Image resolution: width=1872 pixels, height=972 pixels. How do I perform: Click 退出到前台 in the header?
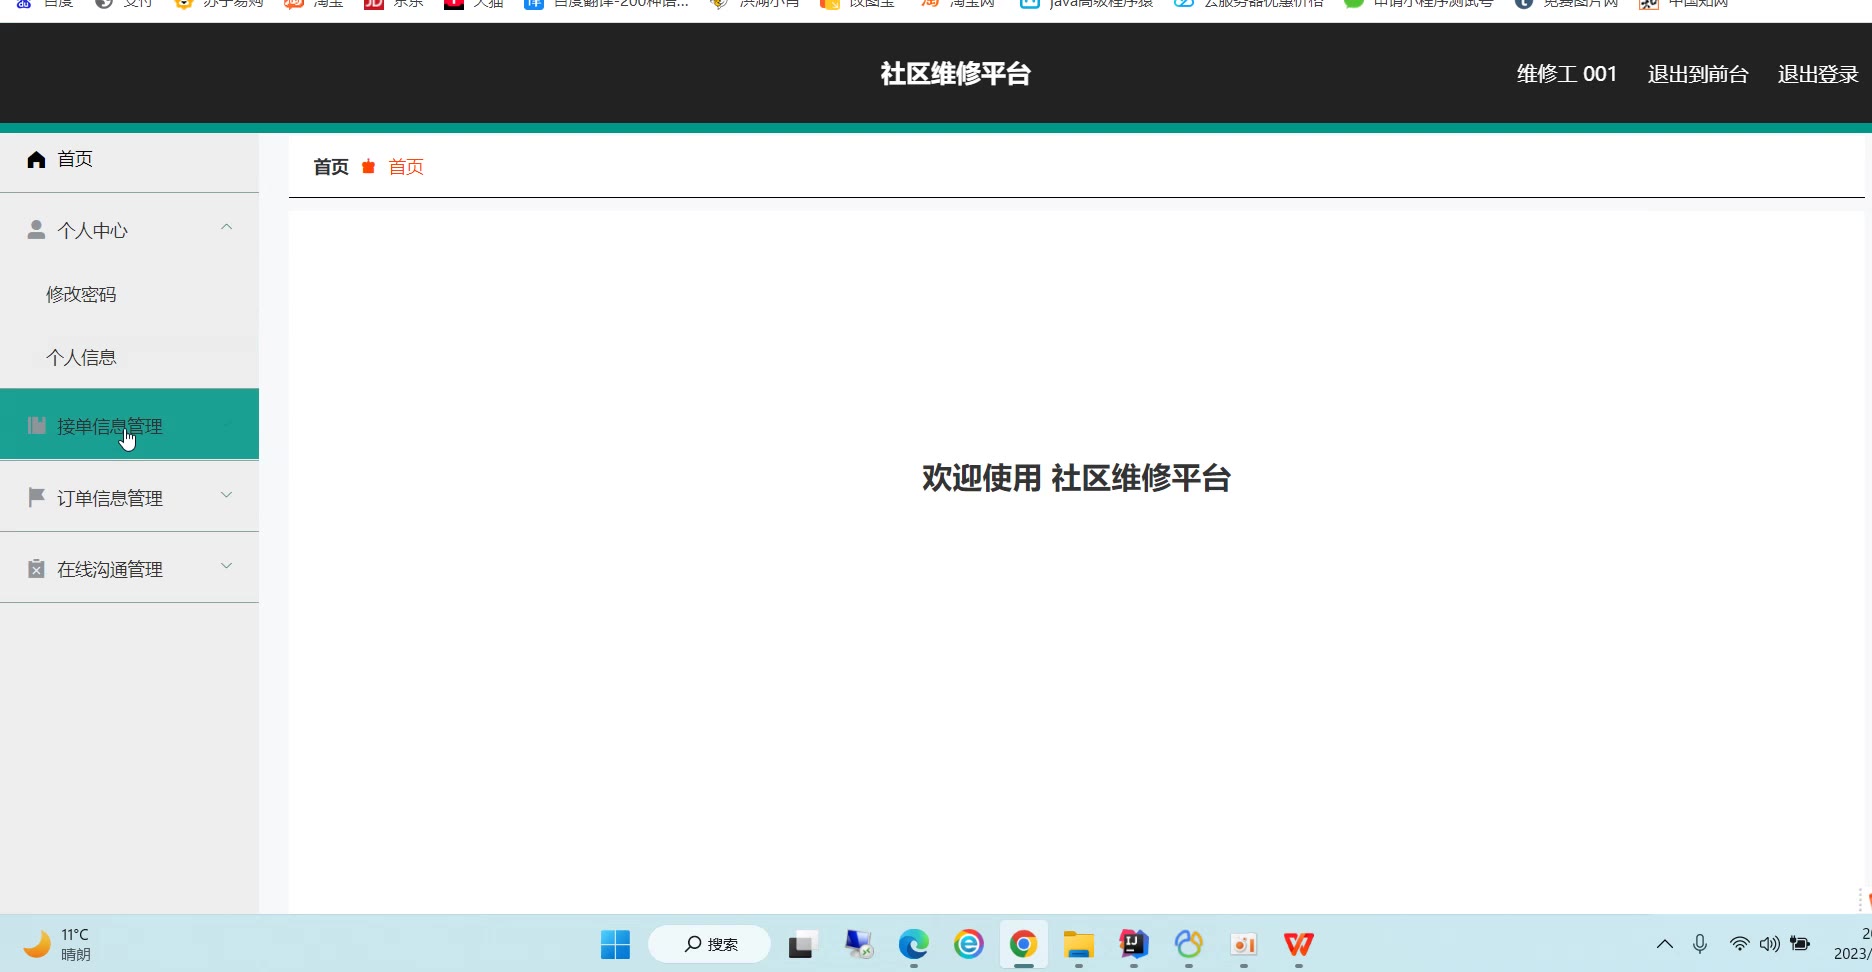[x=1697, y=74]
